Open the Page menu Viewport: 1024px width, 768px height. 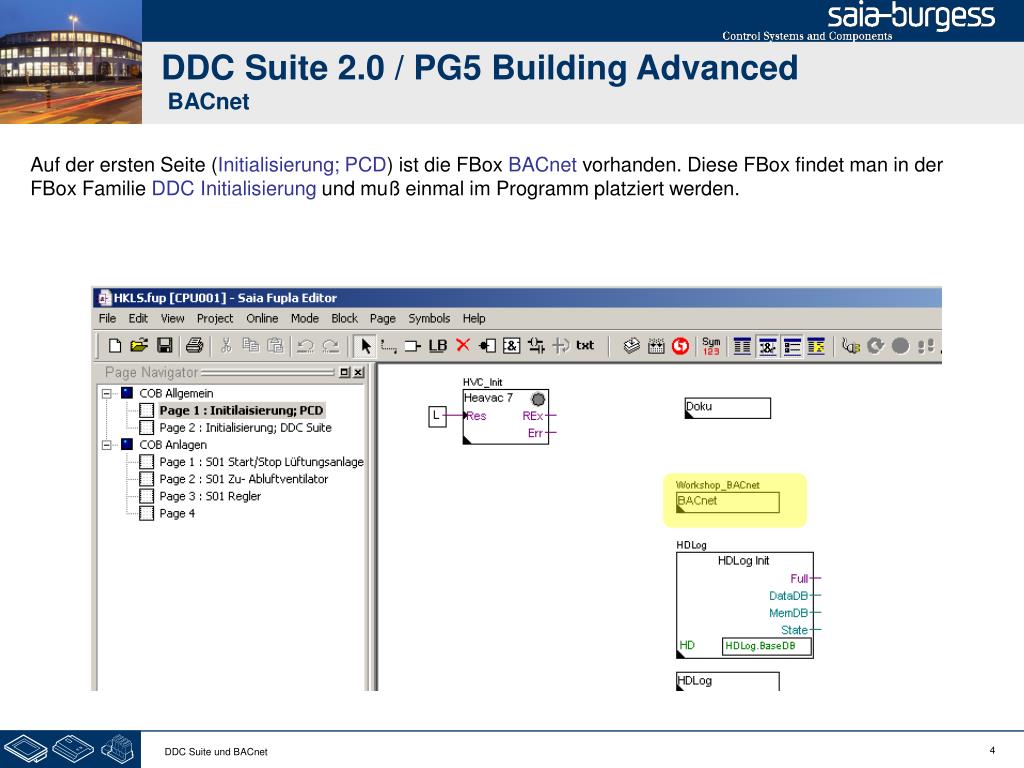coord(383,318)
